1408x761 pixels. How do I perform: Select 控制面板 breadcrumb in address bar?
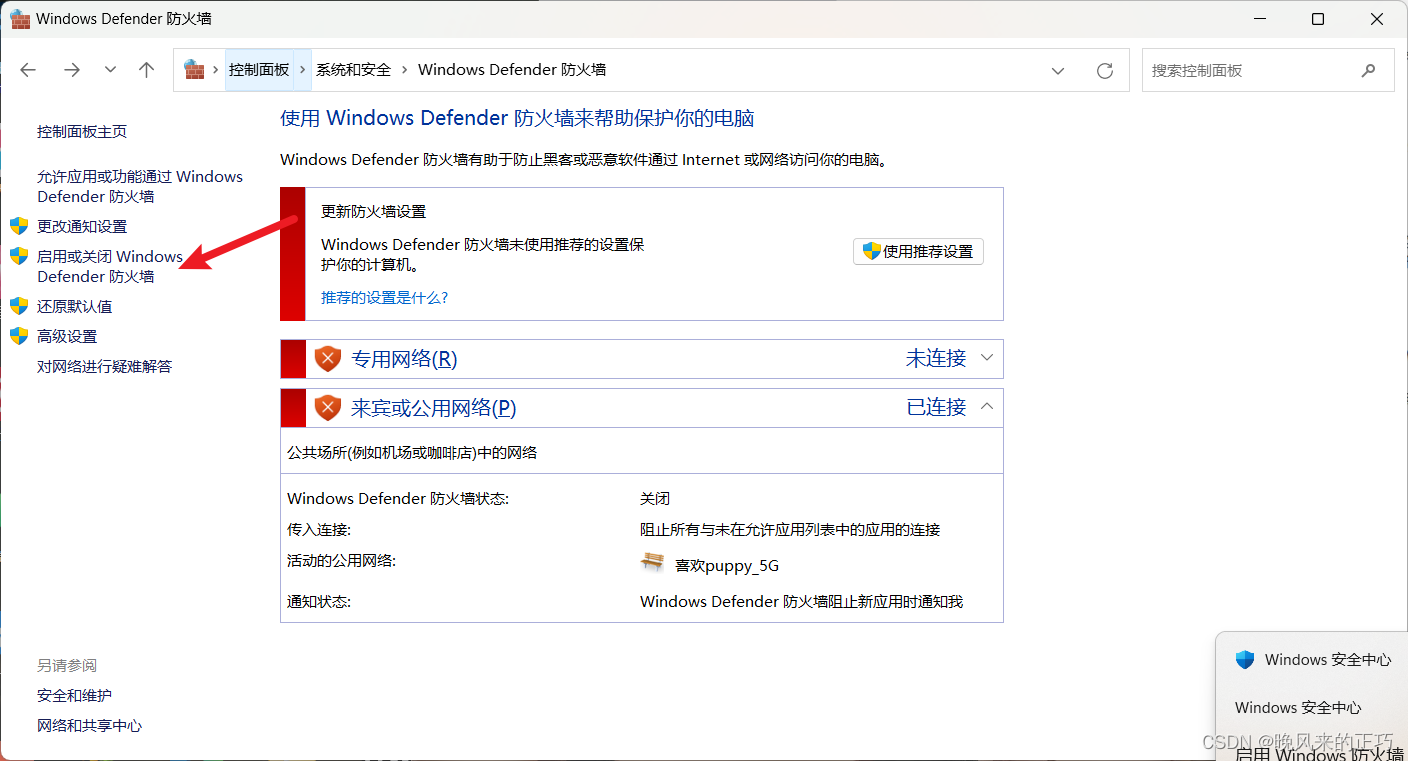tap(259, 70)
